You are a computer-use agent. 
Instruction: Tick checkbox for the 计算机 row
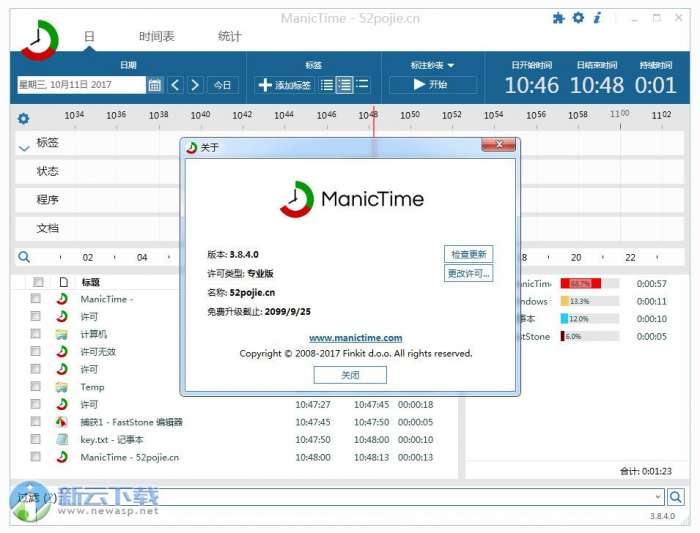click(35, 333)
